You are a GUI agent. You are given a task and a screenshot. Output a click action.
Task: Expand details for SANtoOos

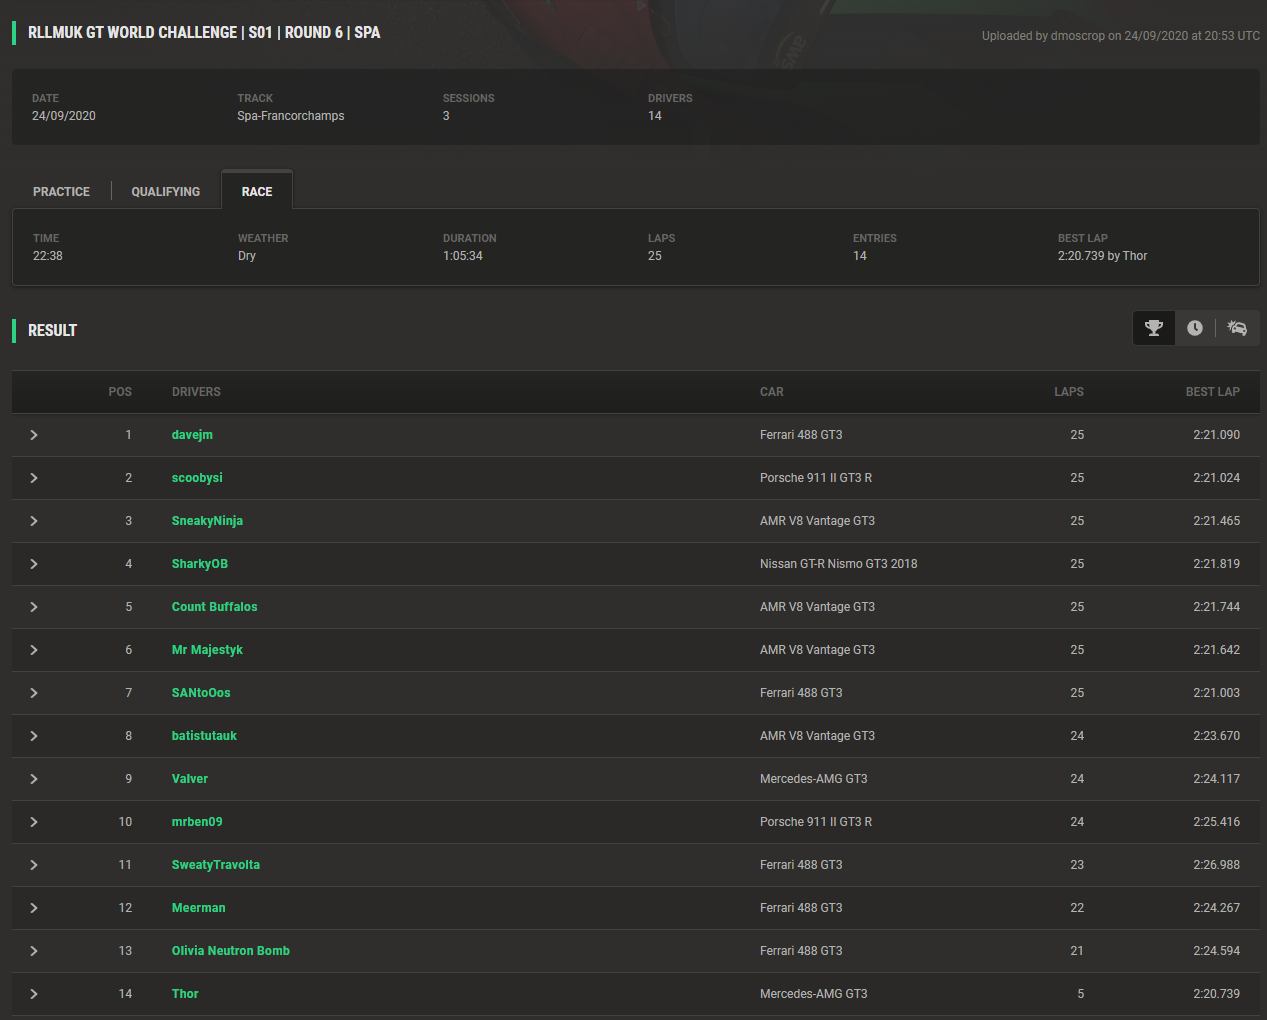34,693
